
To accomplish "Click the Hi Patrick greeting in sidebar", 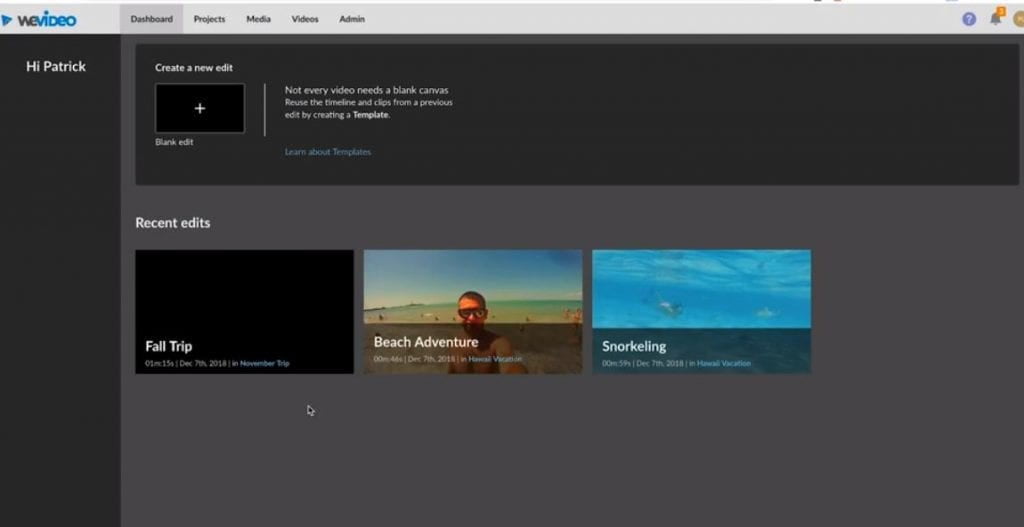I will click(x=56, y=67).
